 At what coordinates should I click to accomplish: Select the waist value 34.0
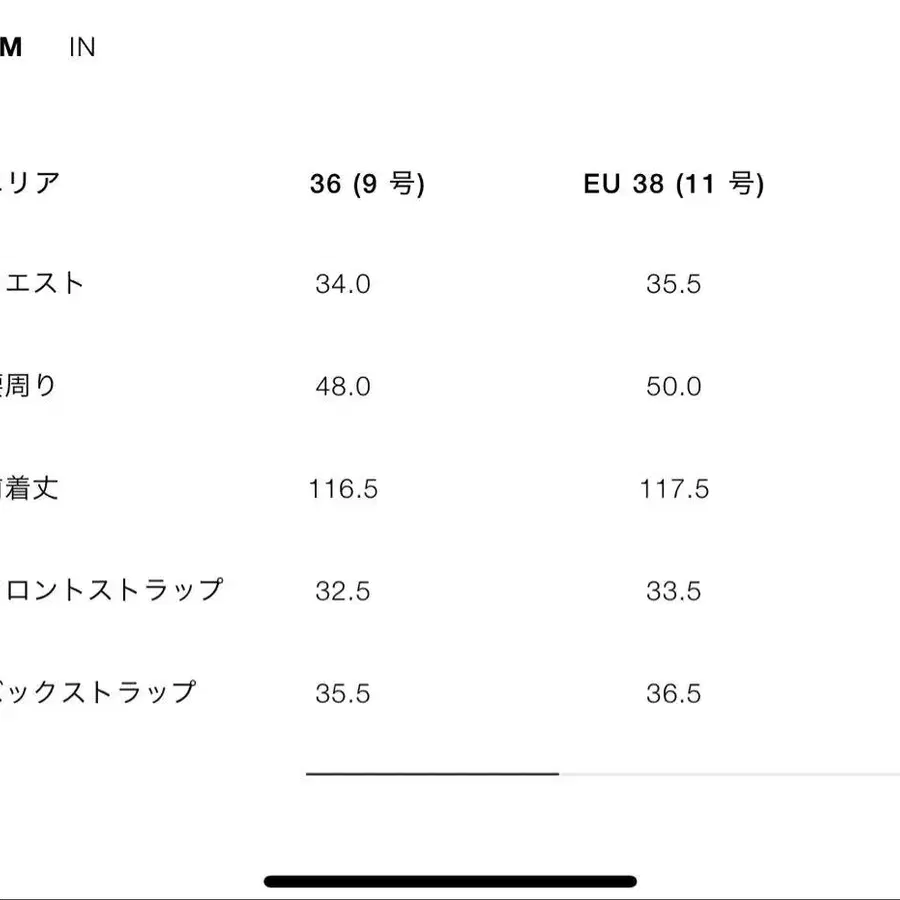342,284
